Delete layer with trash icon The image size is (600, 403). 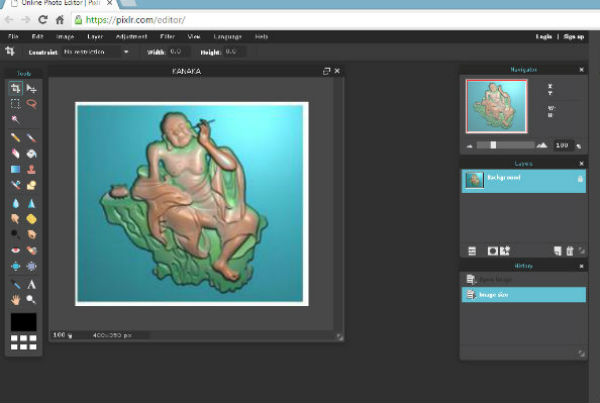tap(570, 251)
